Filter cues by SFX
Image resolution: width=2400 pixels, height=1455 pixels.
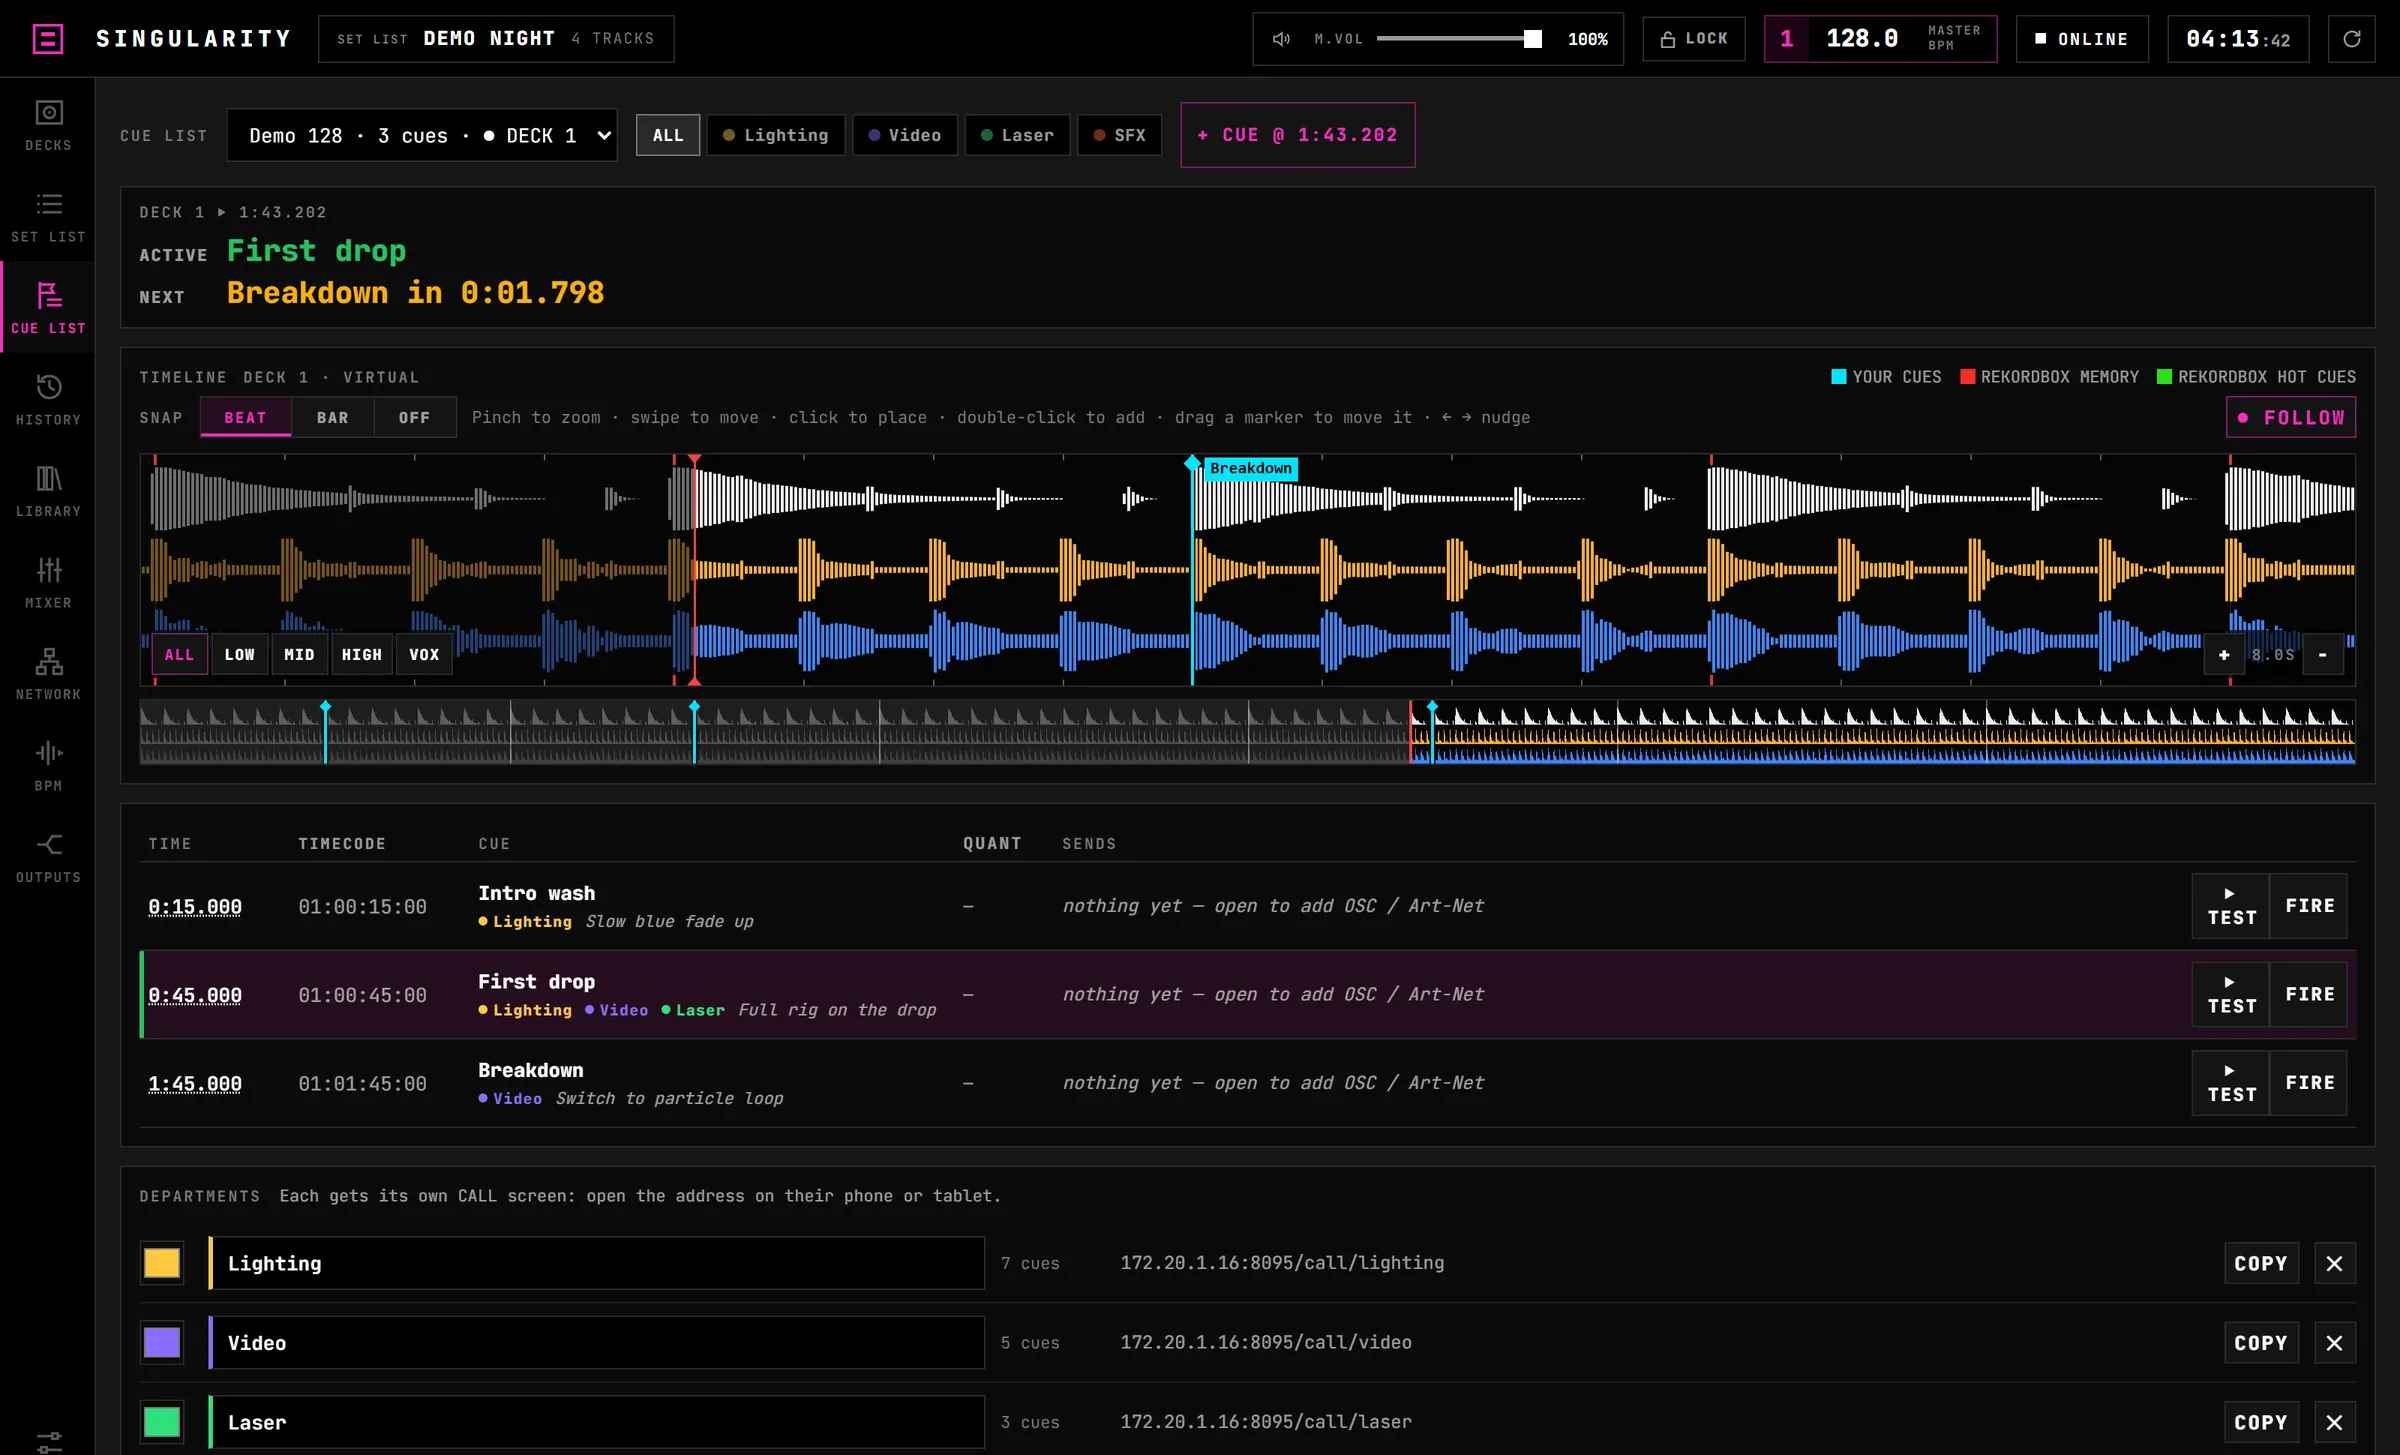coord(1120,135)
